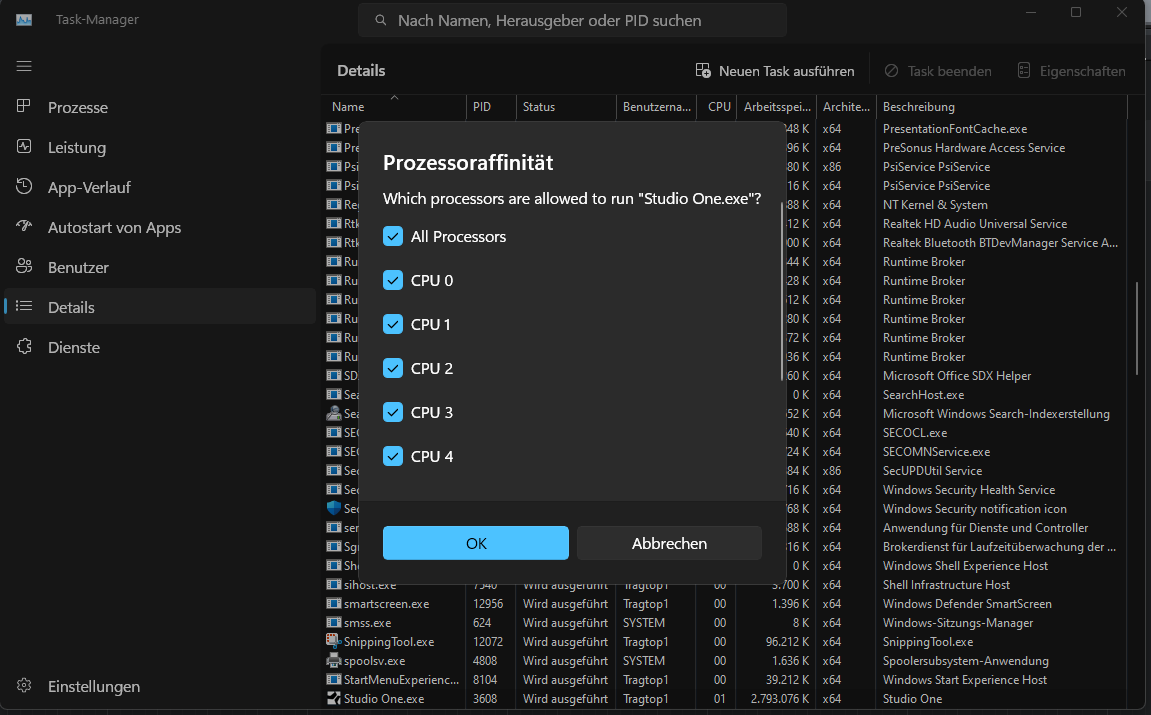Click the Studio One.exe process icon
Screen dimensions: 1151x715
(x=334, y=698)
